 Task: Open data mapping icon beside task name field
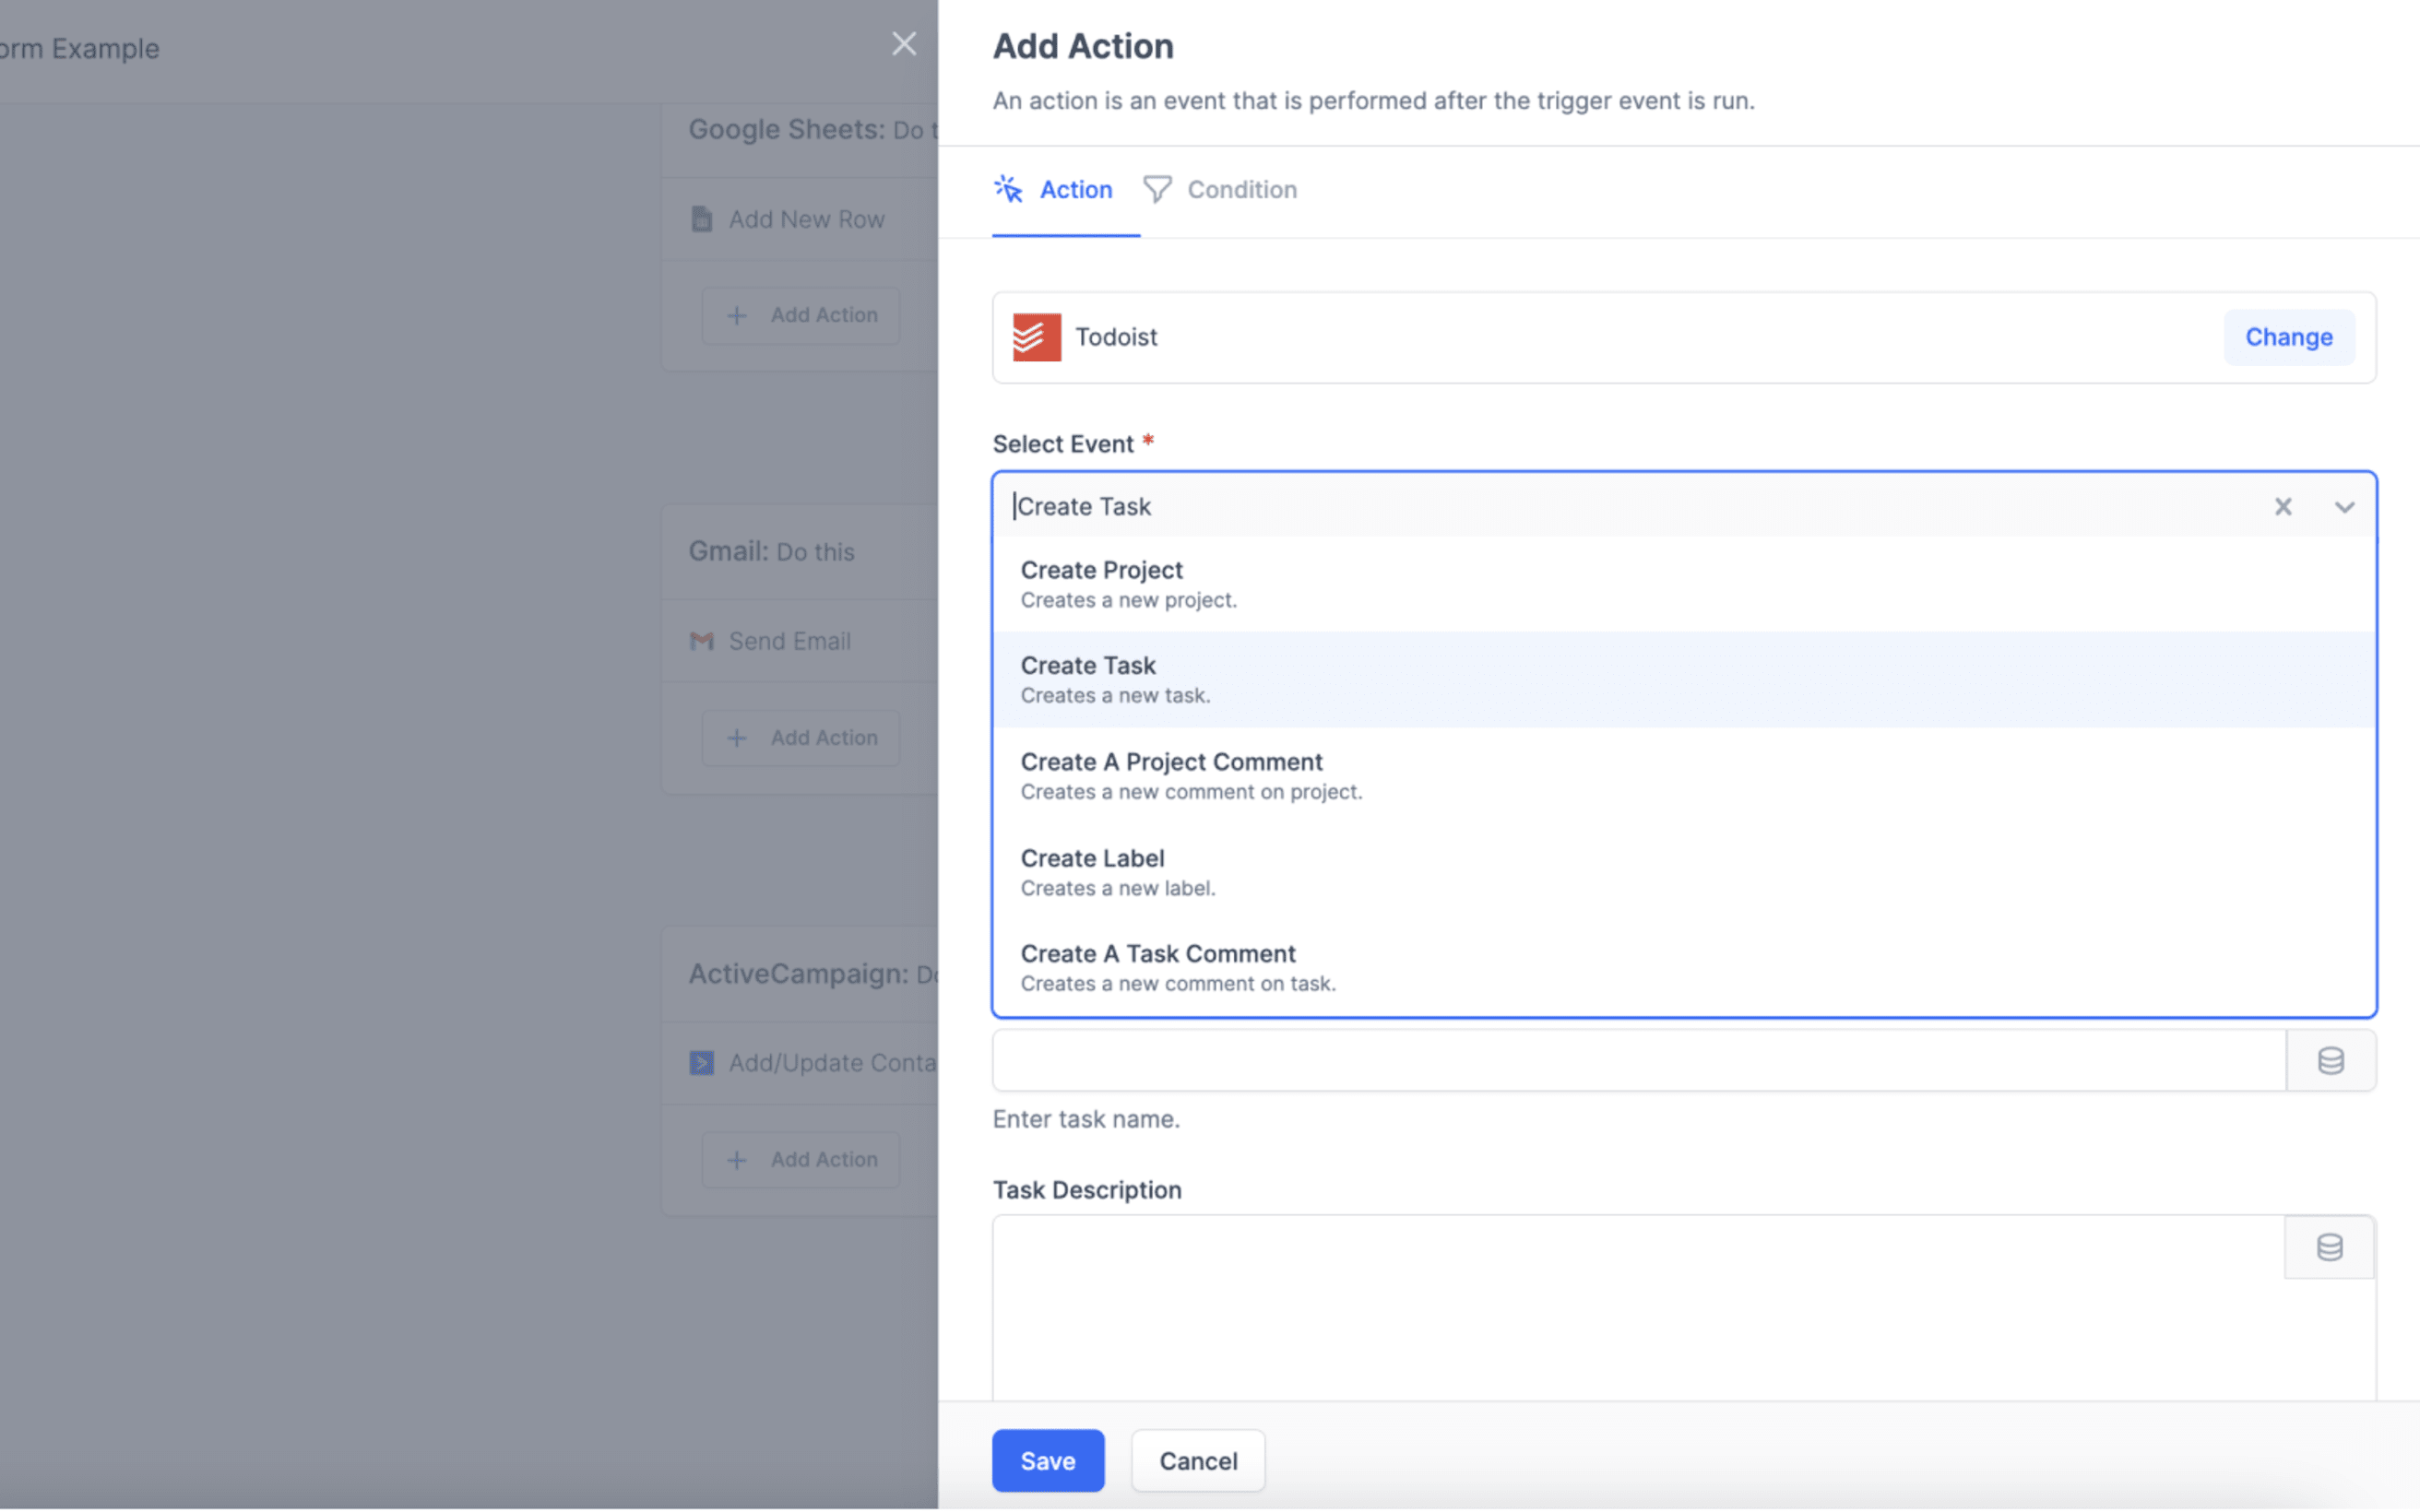[2331, 1060]
